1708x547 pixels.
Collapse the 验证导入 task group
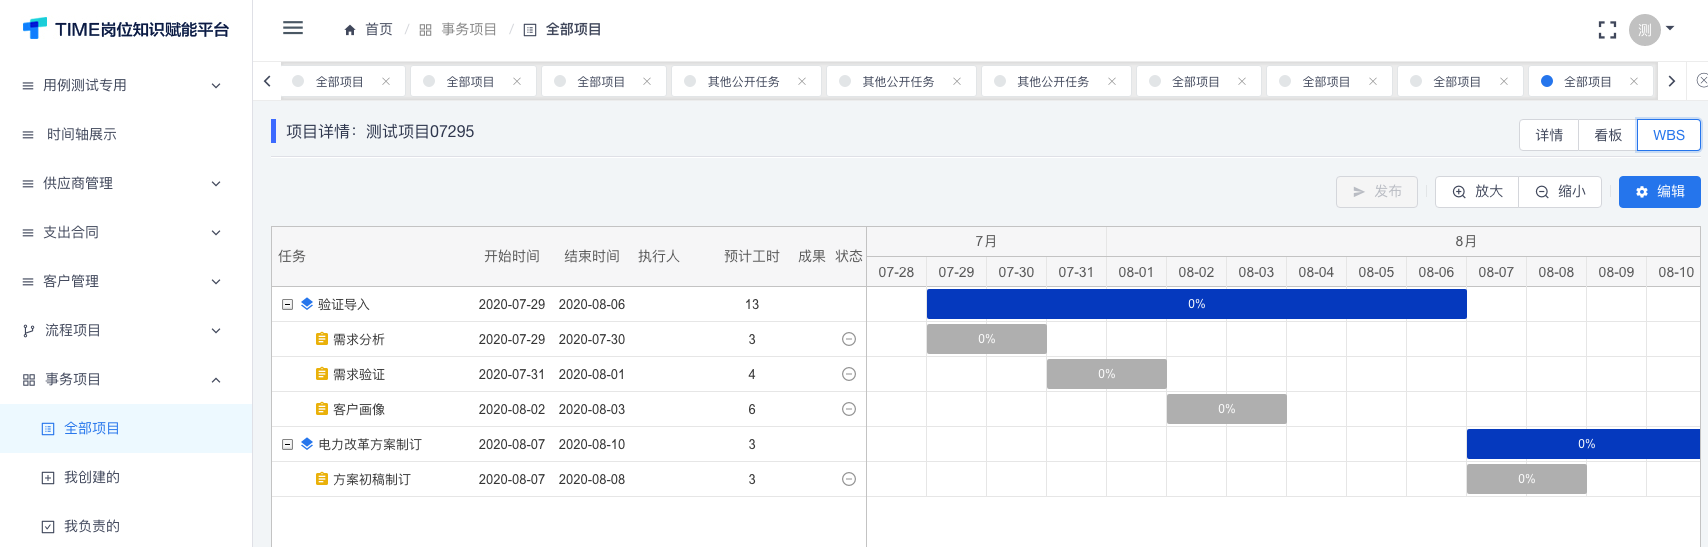(287, 304)
